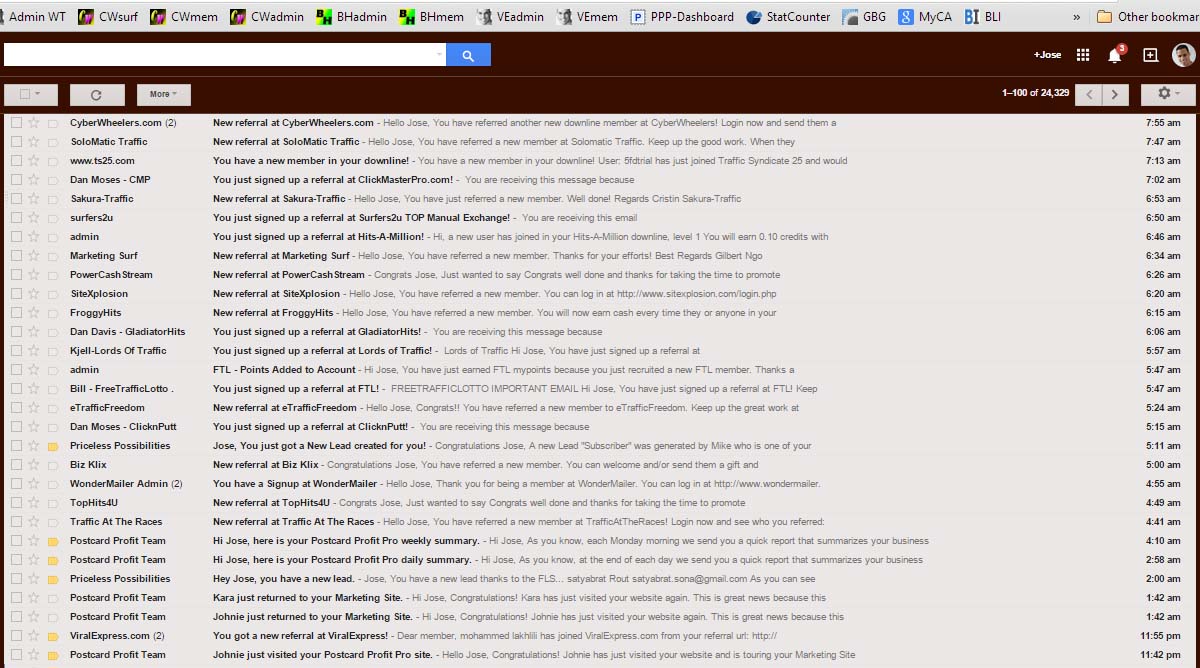The height and width of the screenshot is (668, 1200).
Task: Star the PowerCashStream email
Action: [x=34, y=275]
